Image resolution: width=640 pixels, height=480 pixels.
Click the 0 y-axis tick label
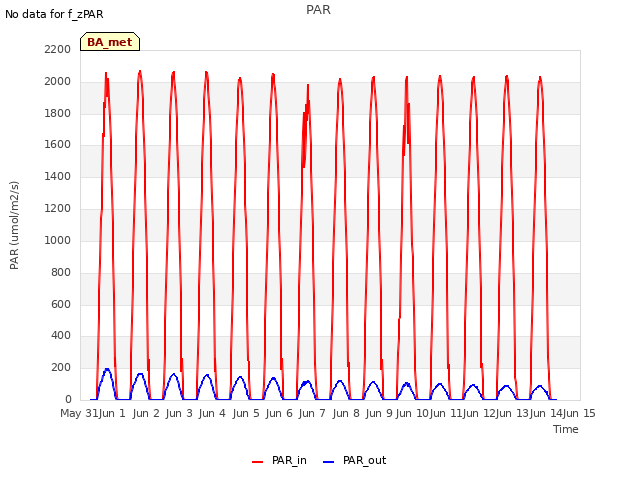coord(68,399)
